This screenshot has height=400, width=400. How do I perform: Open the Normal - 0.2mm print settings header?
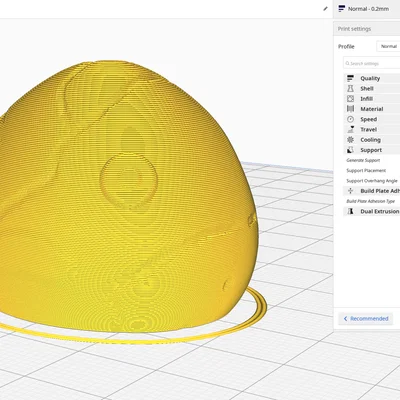click(x=367, y=9)
